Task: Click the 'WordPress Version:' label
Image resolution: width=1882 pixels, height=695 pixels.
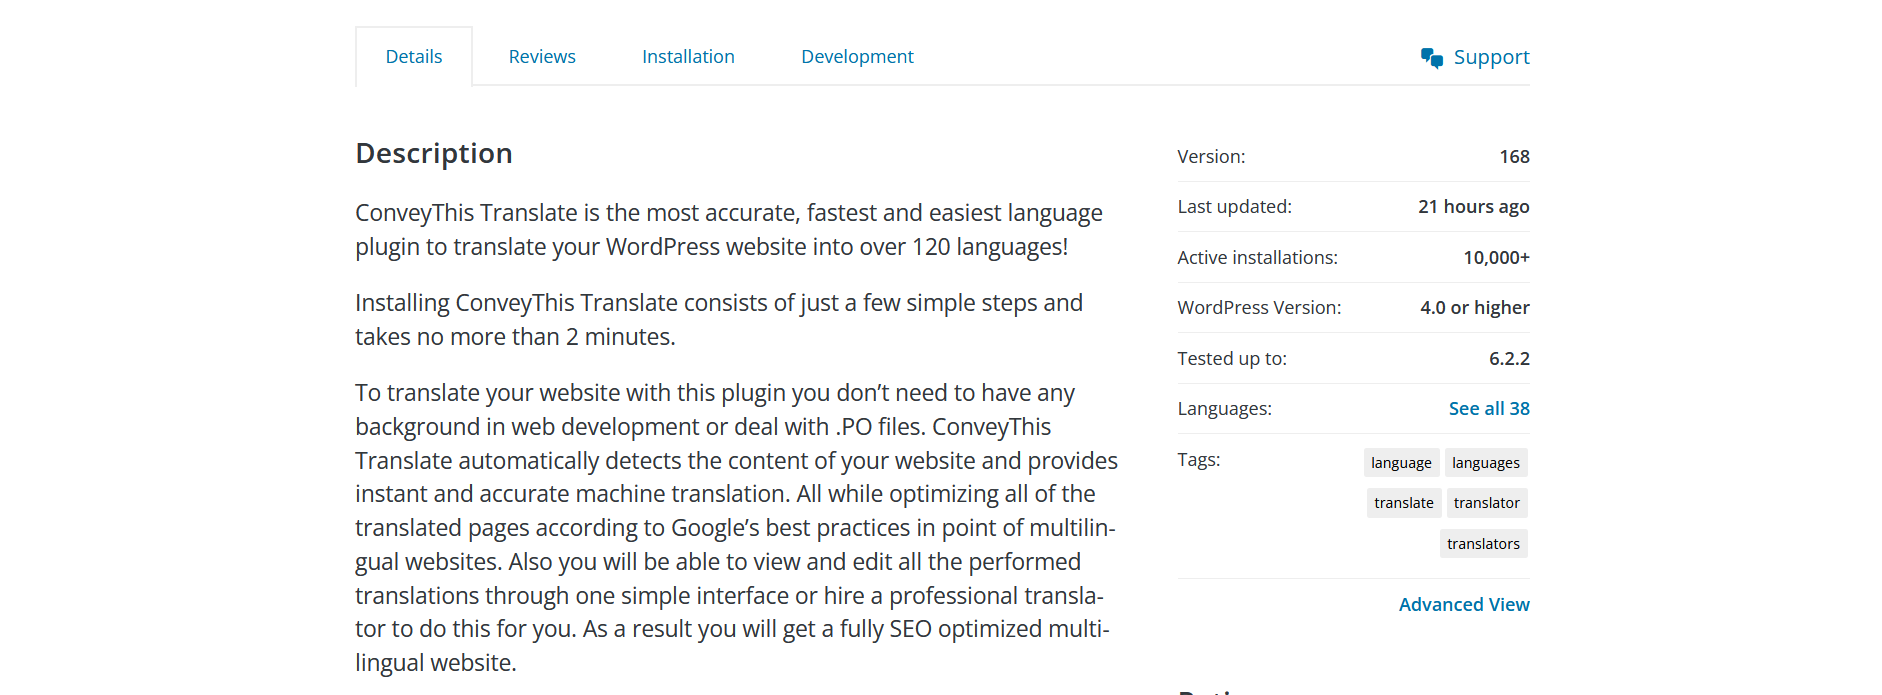Action: click(x=1259, y=308)
